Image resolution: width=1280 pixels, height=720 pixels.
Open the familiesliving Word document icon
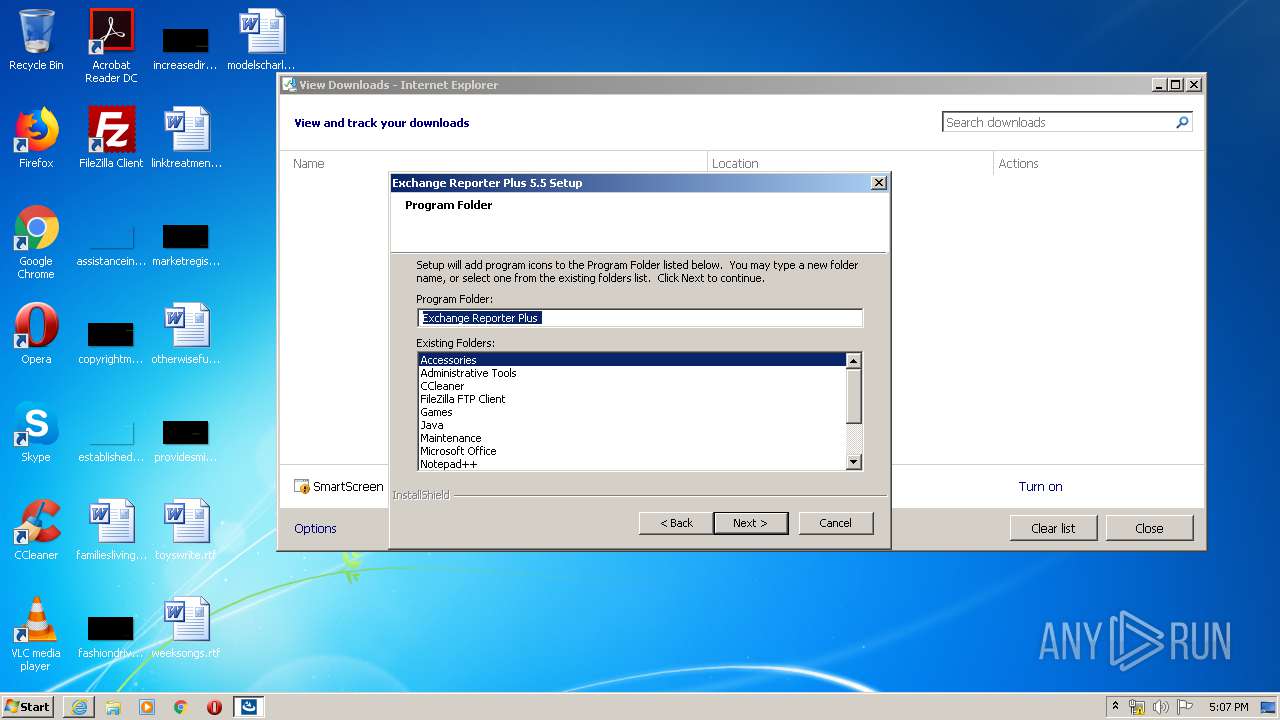(111, 530)
